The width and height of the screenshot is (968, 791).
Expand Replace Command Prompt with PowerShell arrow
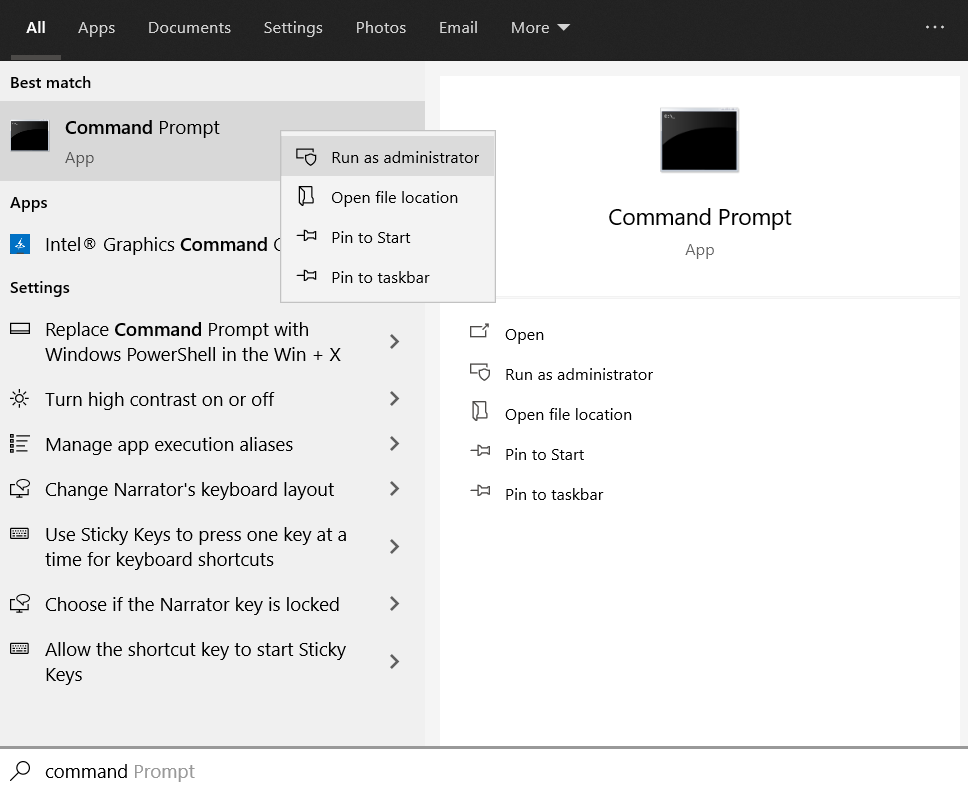click(394, 342)
